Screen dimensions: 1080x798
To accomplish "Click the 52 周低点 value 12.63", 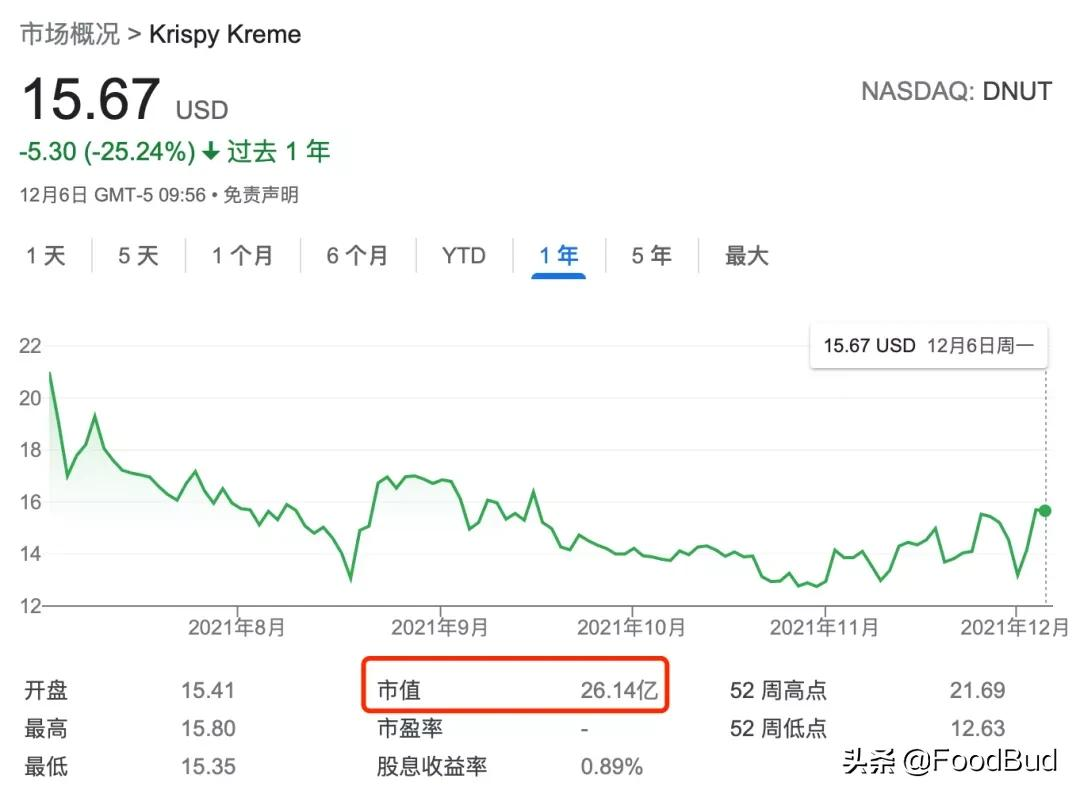I will (977, 728).
